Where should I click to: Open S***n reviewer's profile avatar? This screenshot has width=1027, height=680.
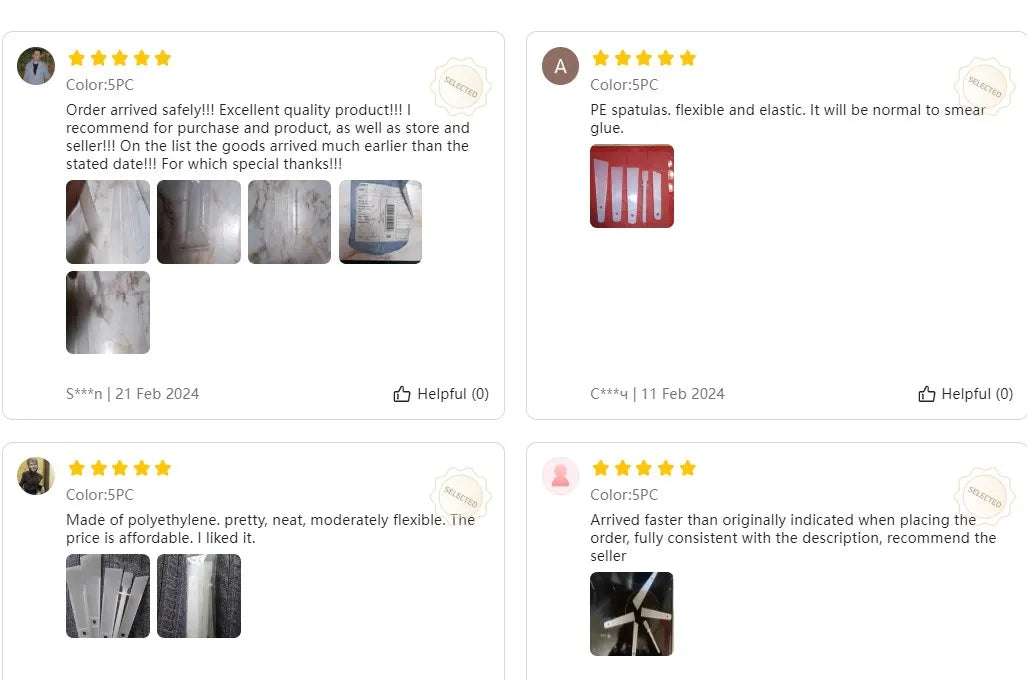[36, 66]
